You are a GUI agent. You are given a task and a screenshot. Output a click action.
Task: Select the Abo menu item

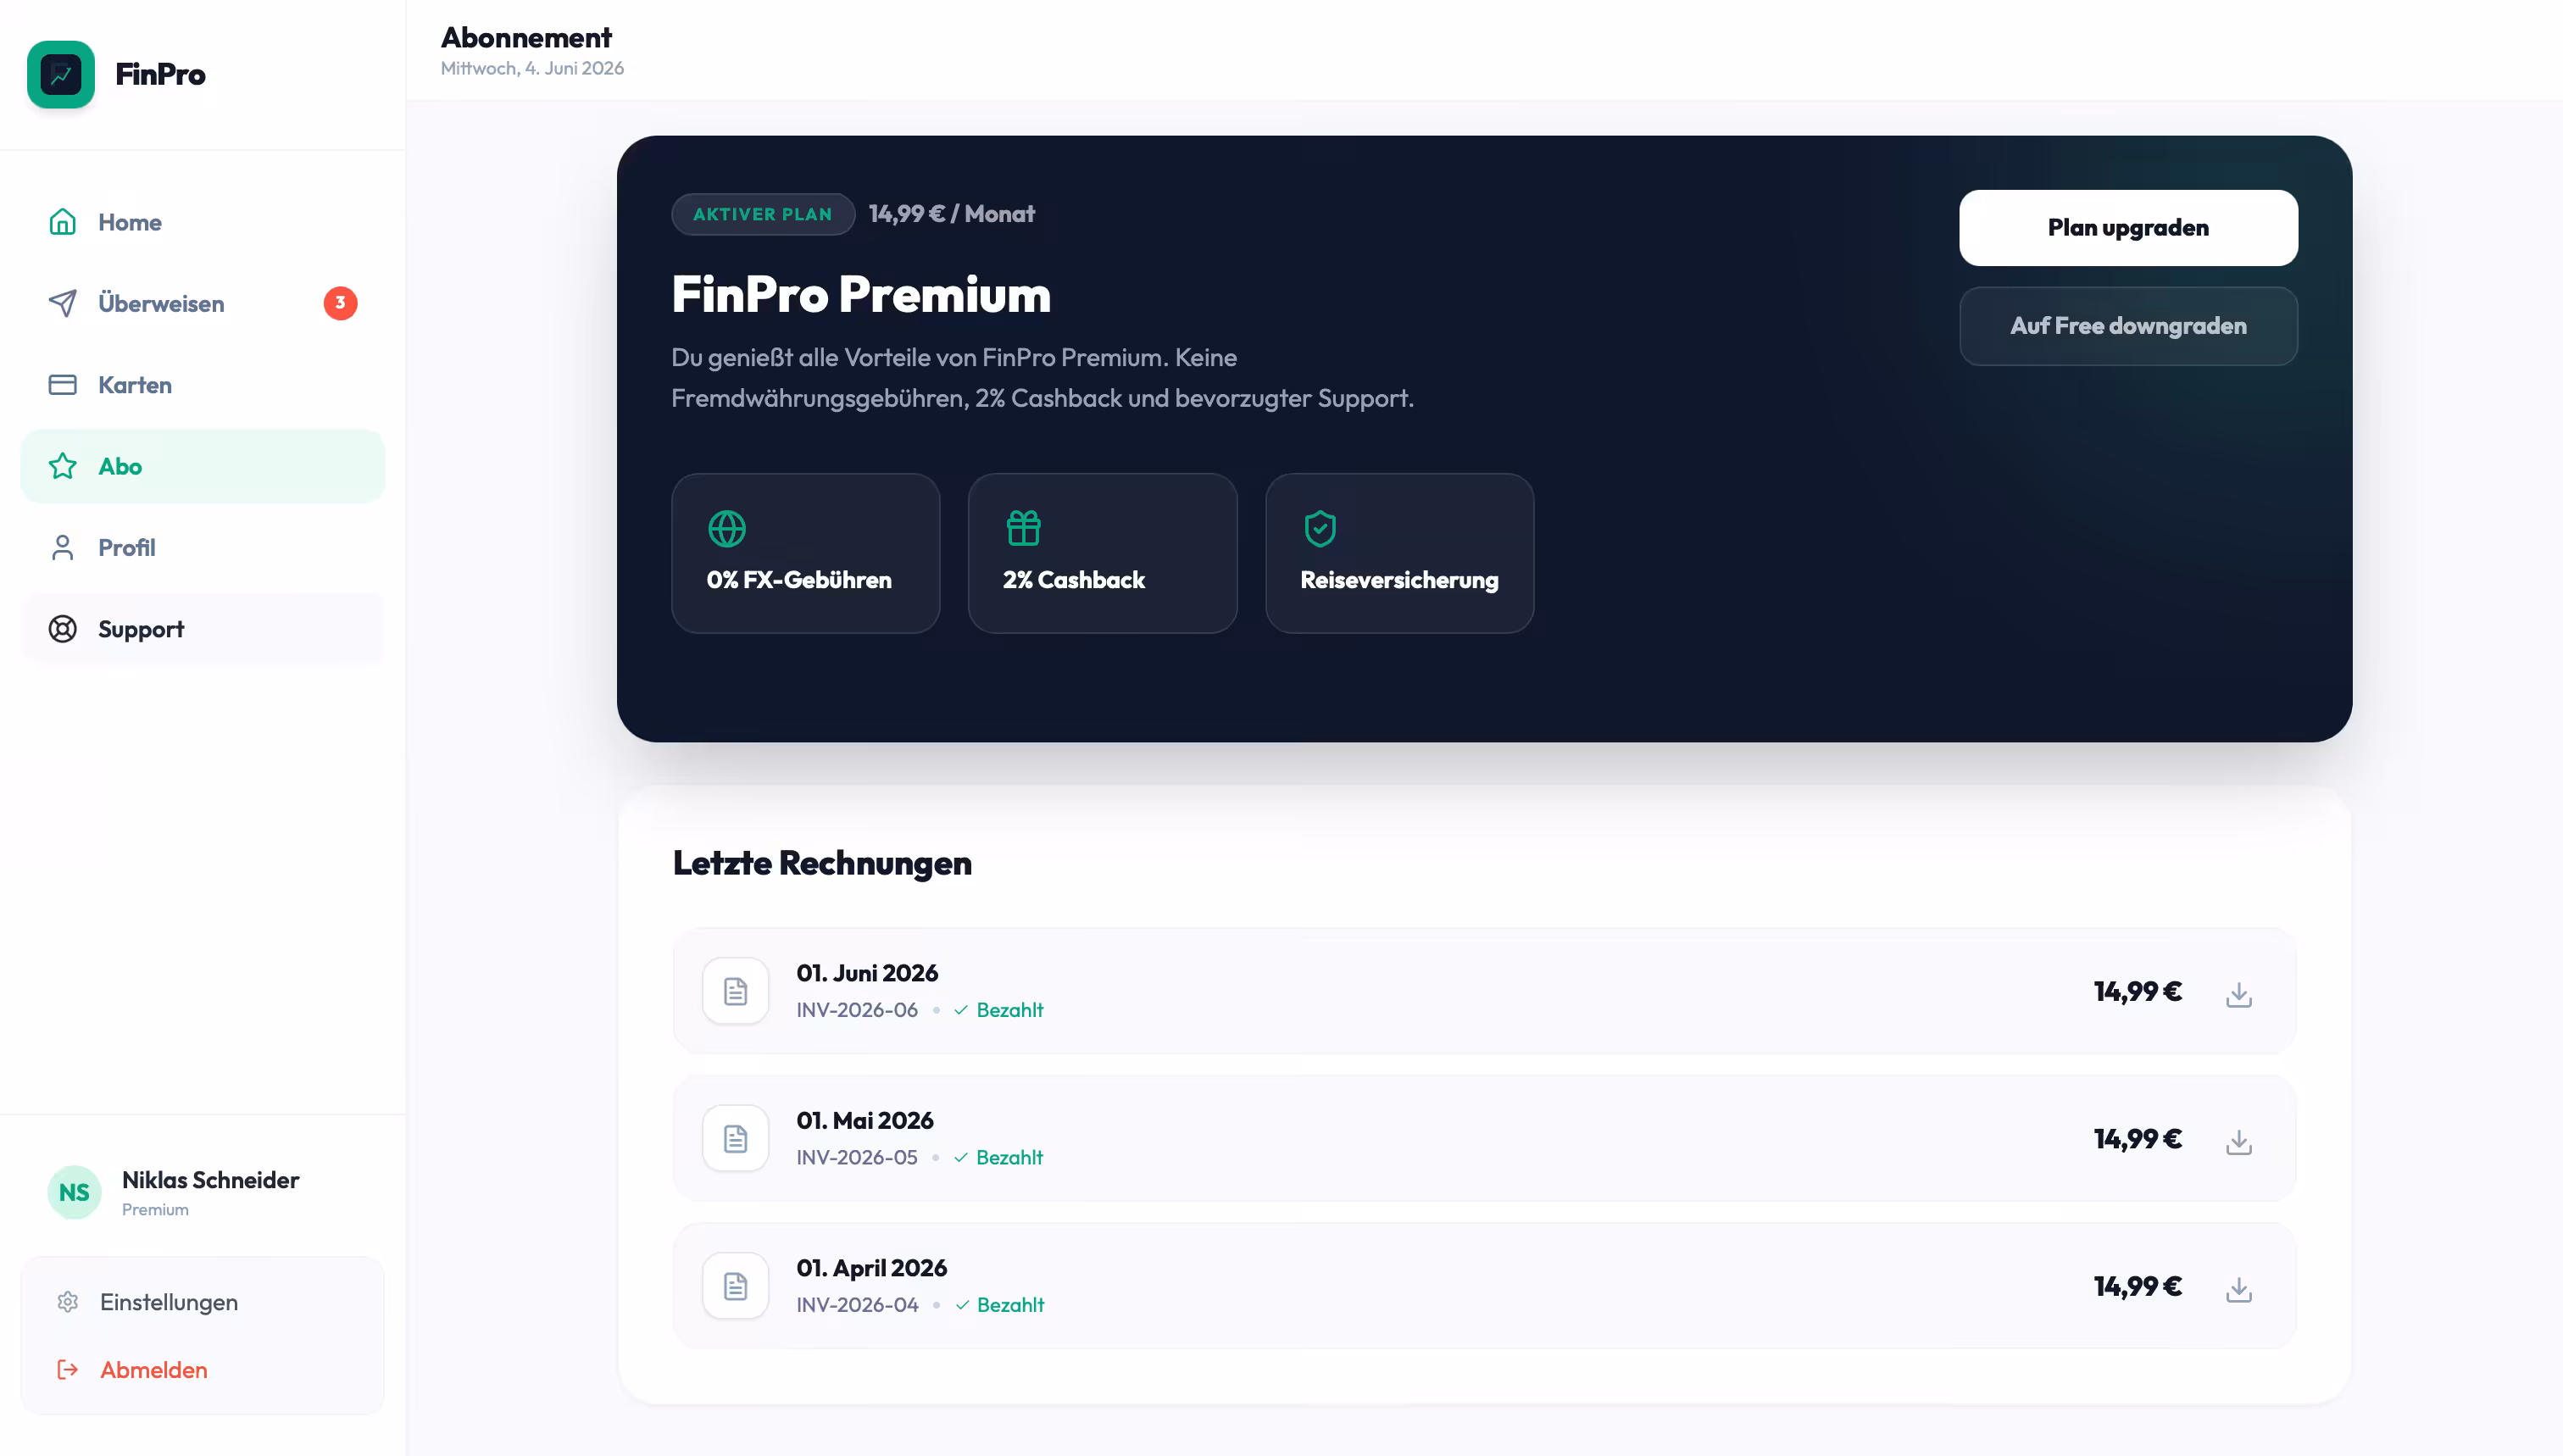coord(202,466)
